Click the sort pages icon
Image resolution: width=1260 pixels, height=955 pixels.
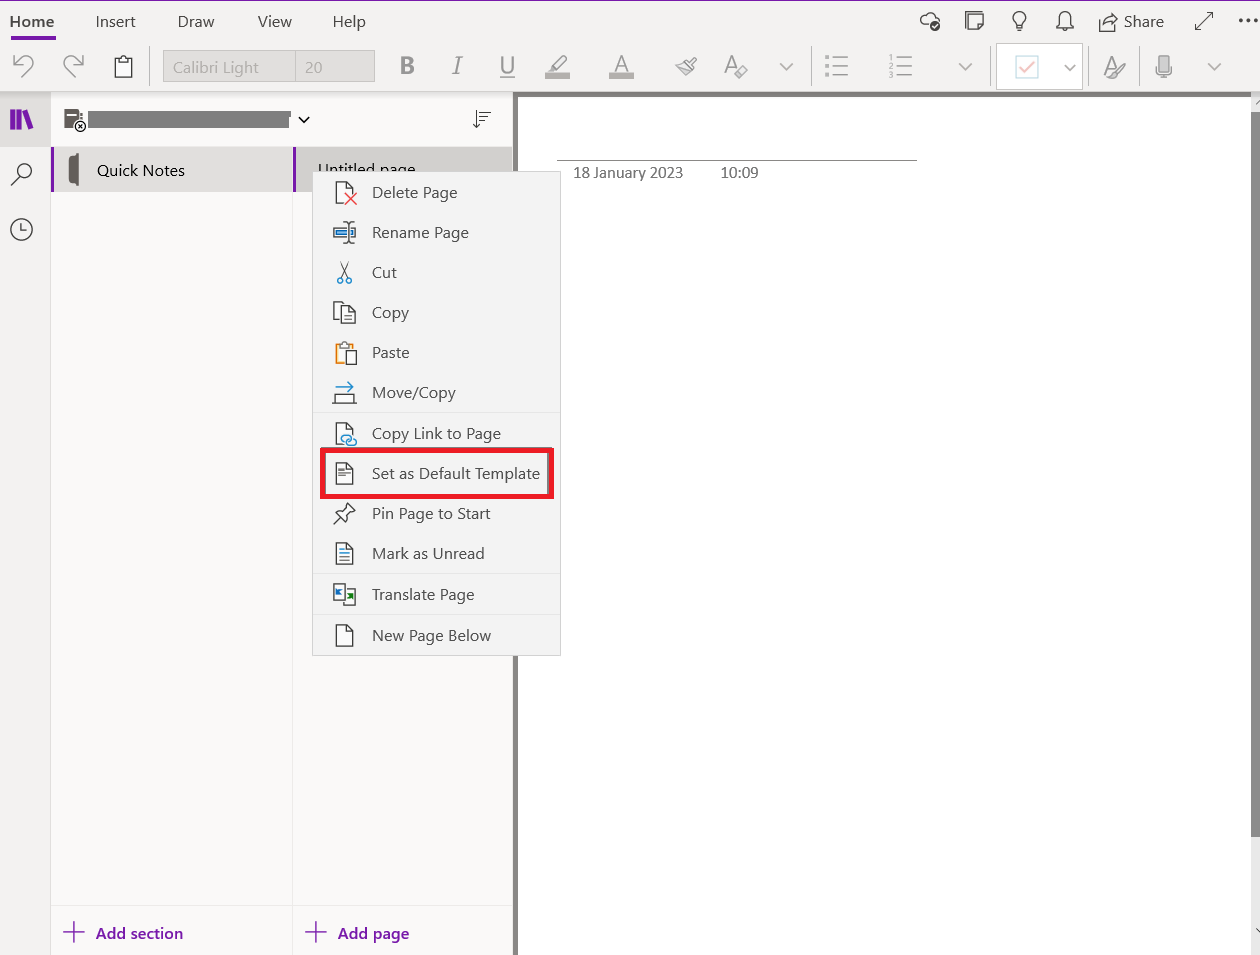point(482,119)
